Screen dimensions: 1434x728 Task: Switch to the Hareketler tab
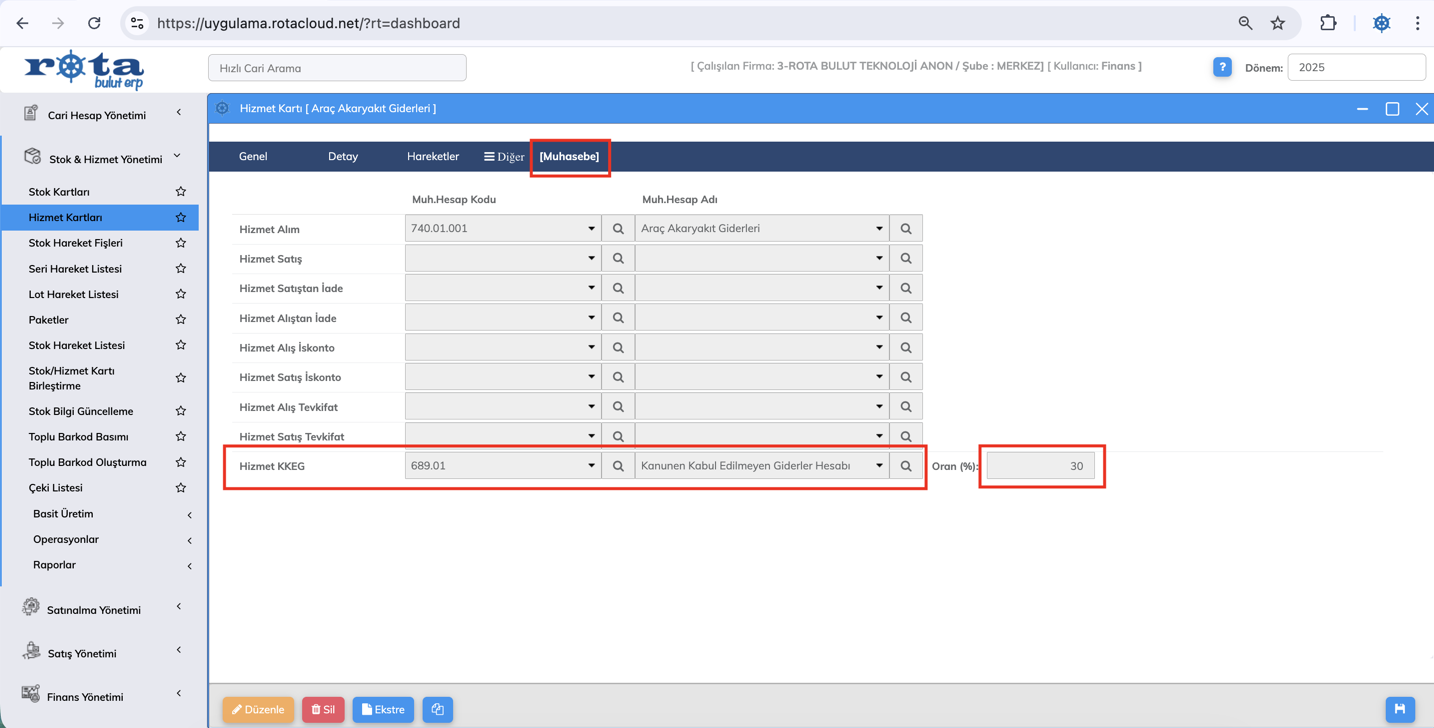pos(432,157)
